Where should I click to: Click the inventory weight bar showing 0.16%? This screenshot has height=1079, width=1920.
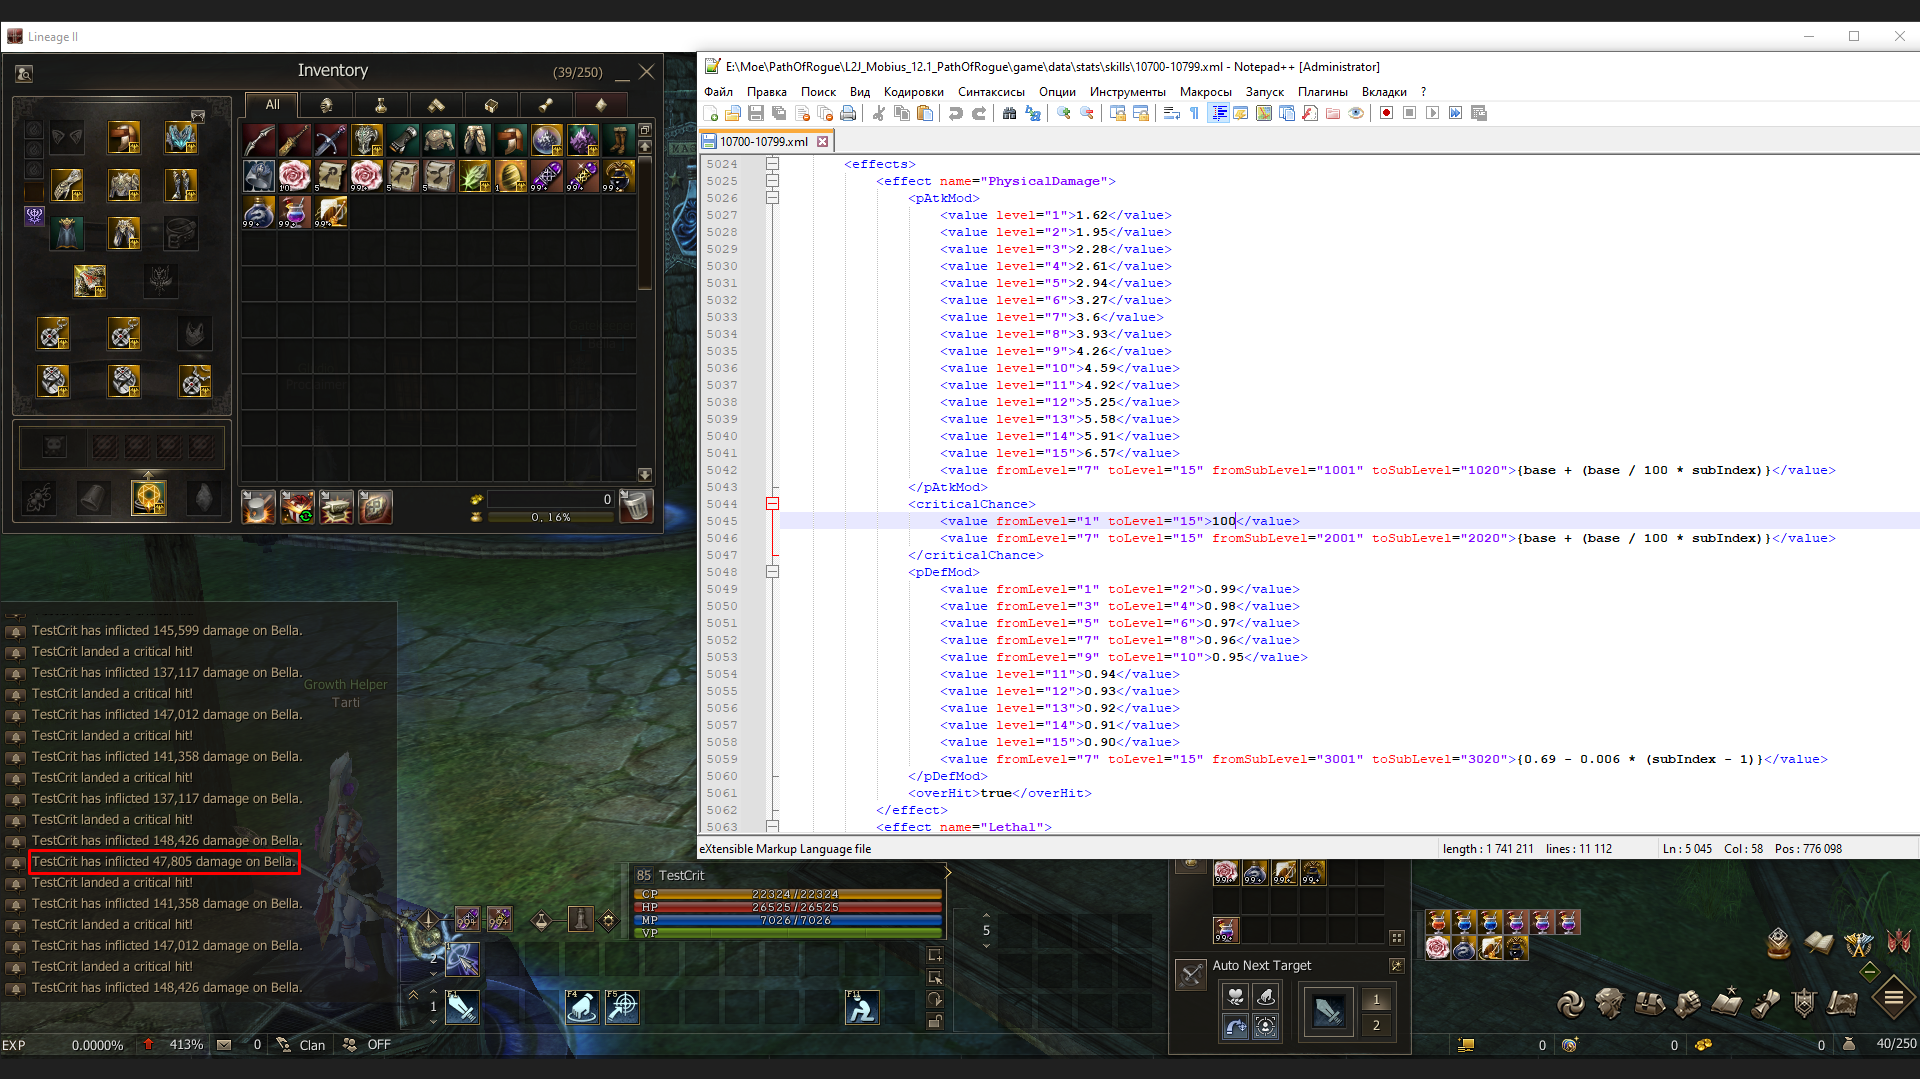(x=550, y=517)
